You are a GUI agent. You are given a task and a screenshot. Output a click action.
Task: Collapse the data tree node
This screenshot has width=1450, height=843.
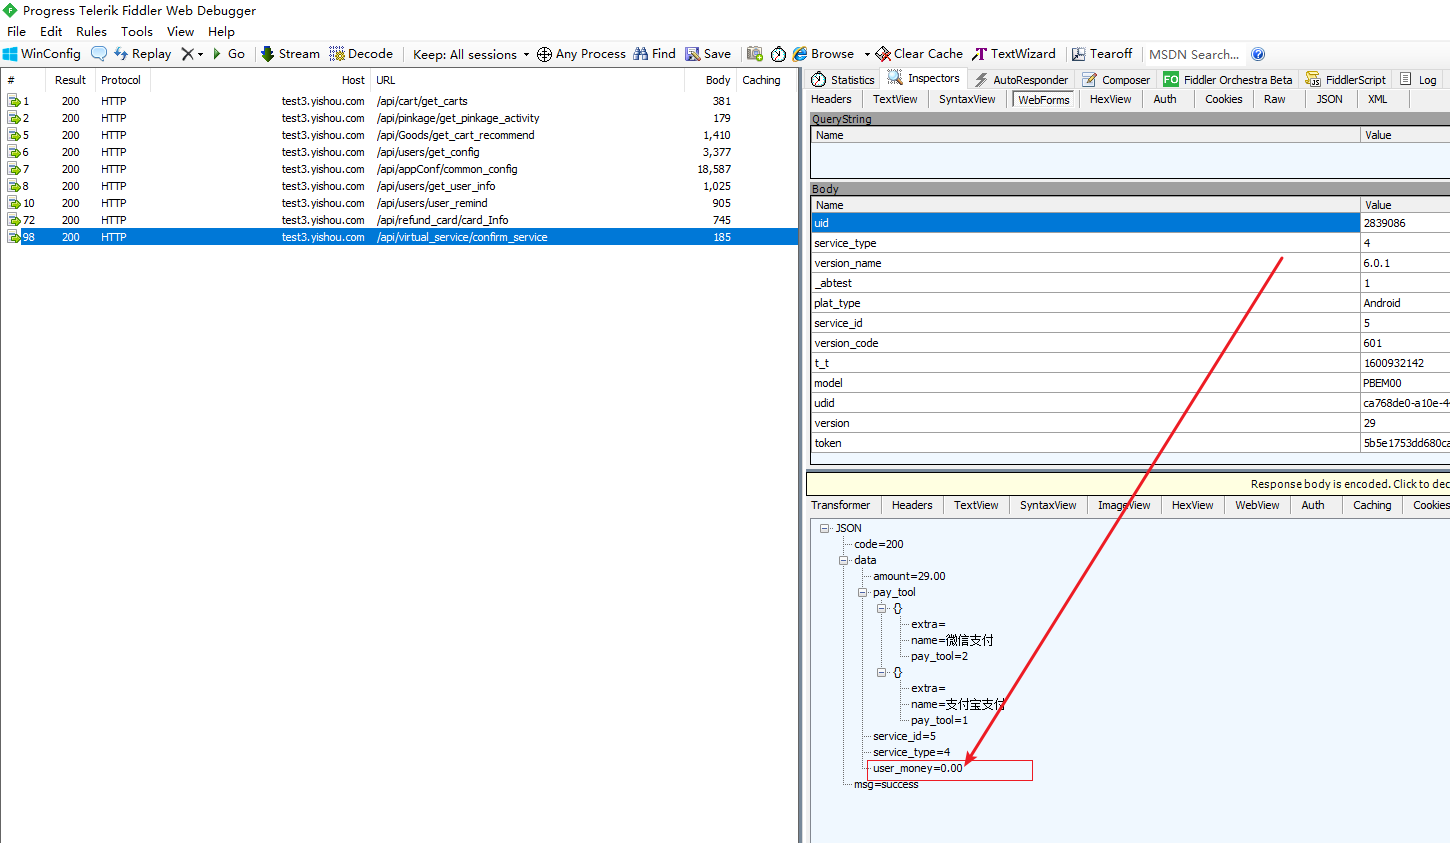pyautogui.click(x=843, y=560)
